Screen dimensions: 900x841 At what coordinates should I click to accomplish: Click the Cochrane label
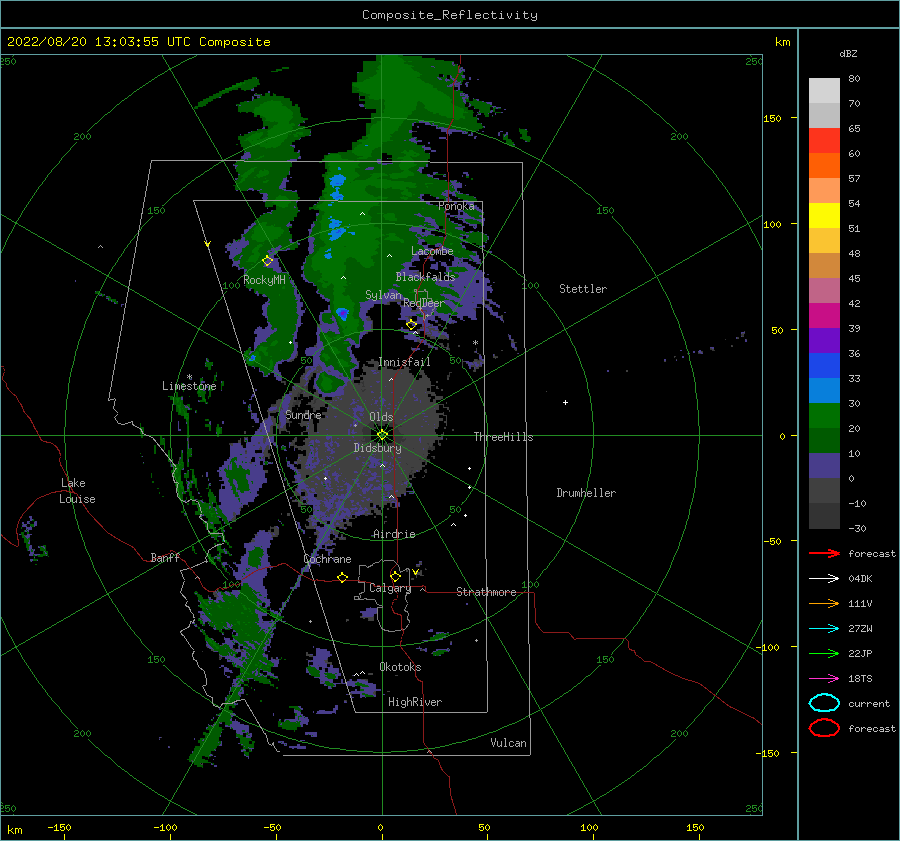[327, 559]
